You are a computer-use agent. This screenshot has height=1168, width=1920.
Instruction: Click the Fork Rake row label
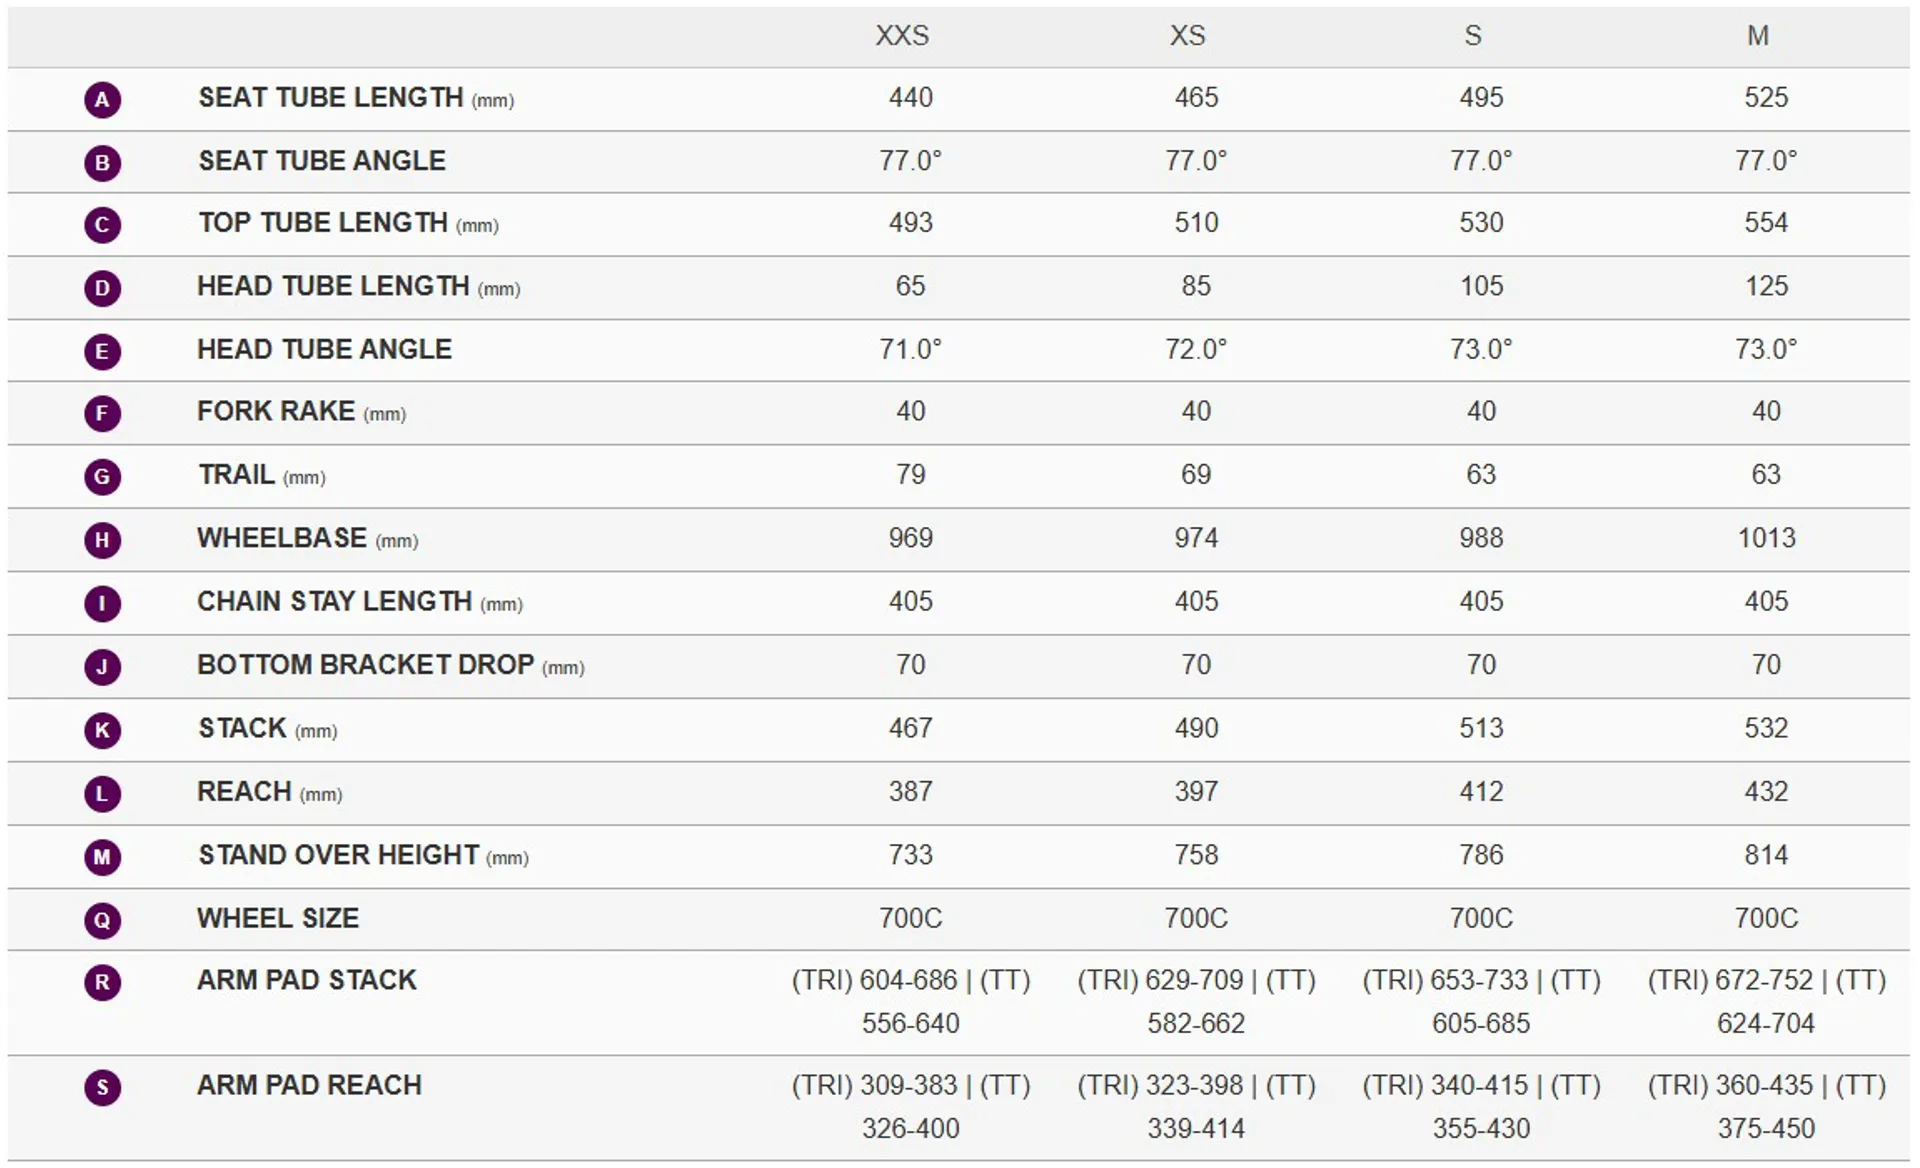tap(301, 412)
